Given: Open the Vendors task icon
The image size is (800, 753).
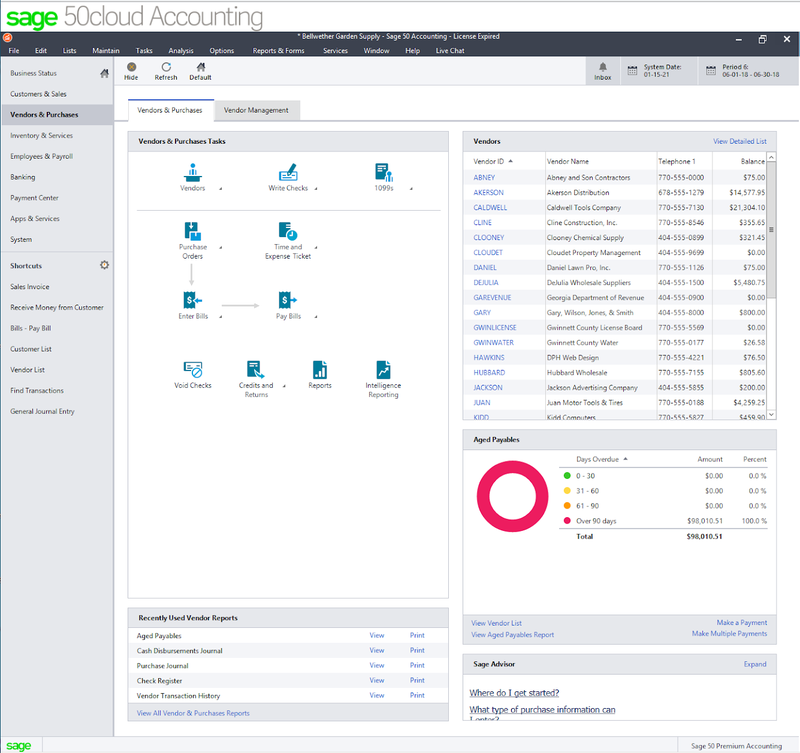Looking at the screenshot, I should click(193, 172).
